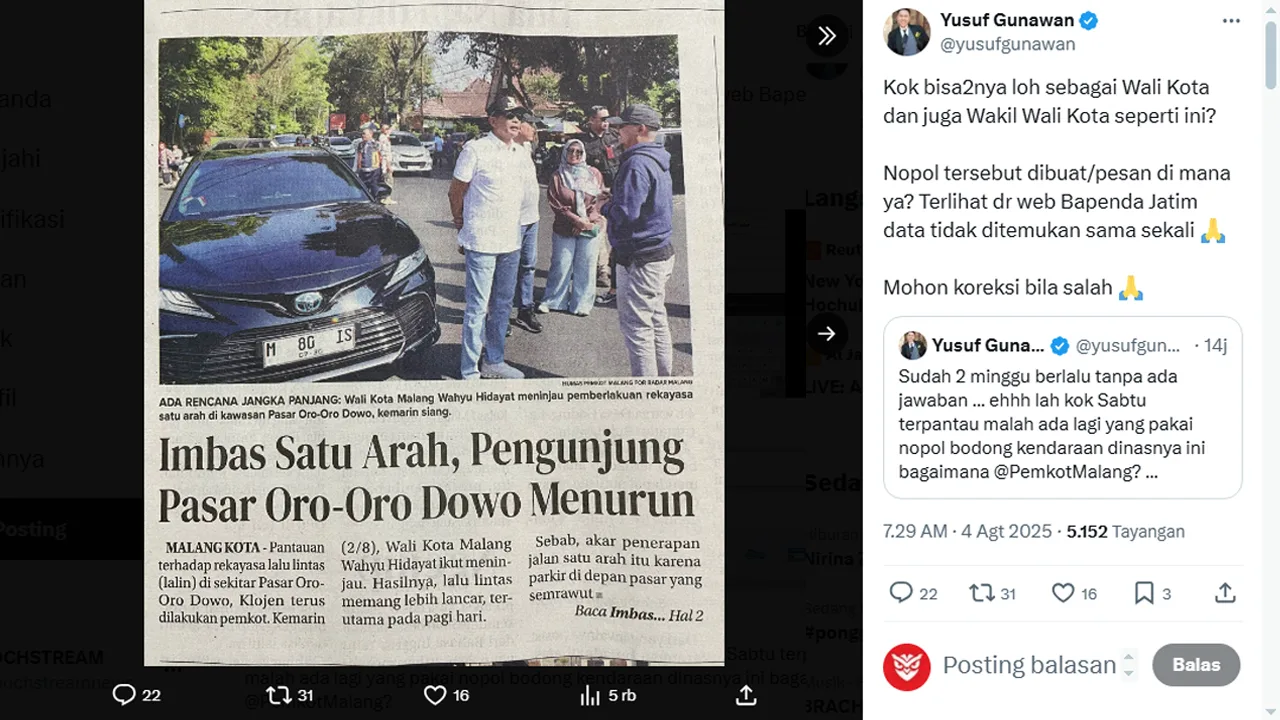This screenshot has width=1280, height=720.
Task: Click the Posting balasan reply field
Action: tap(1029, 665)
